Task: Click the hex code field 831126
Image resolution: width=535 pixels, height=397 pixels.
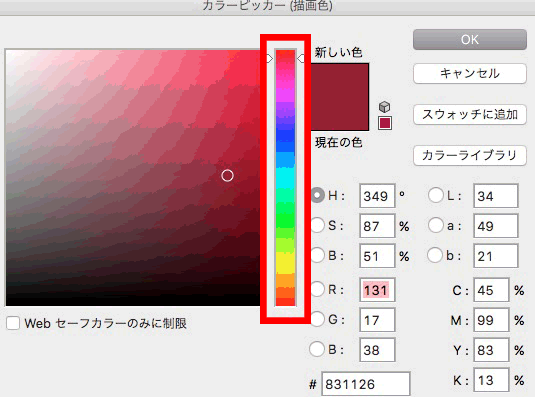Action: (365, 384)
